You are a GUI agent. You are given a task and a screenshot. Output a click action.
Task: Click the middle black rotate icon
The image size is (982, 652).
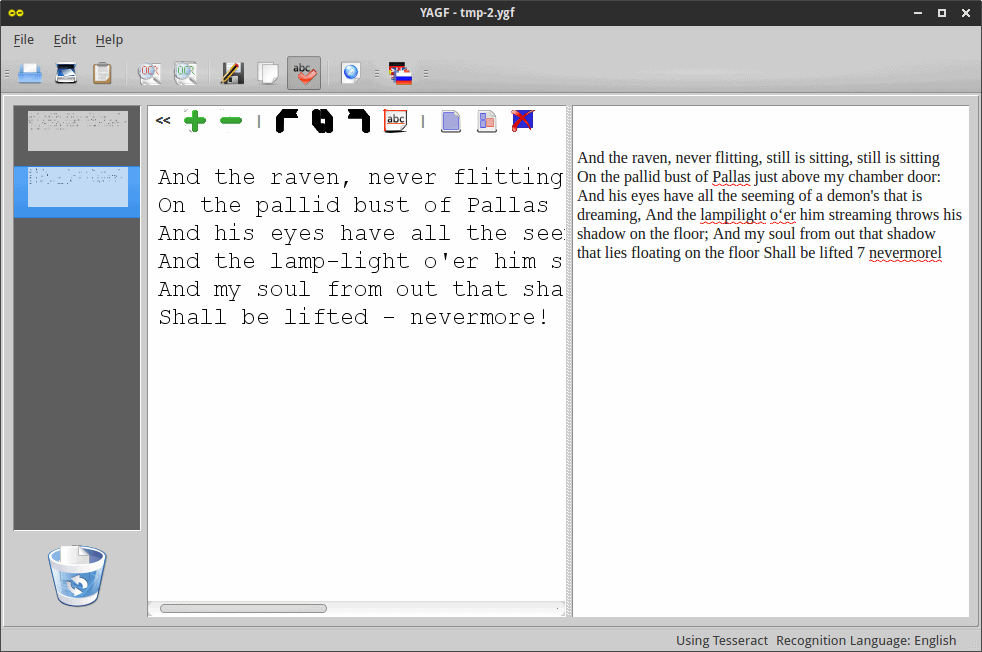pyautogui.click(x=323, y=121)
